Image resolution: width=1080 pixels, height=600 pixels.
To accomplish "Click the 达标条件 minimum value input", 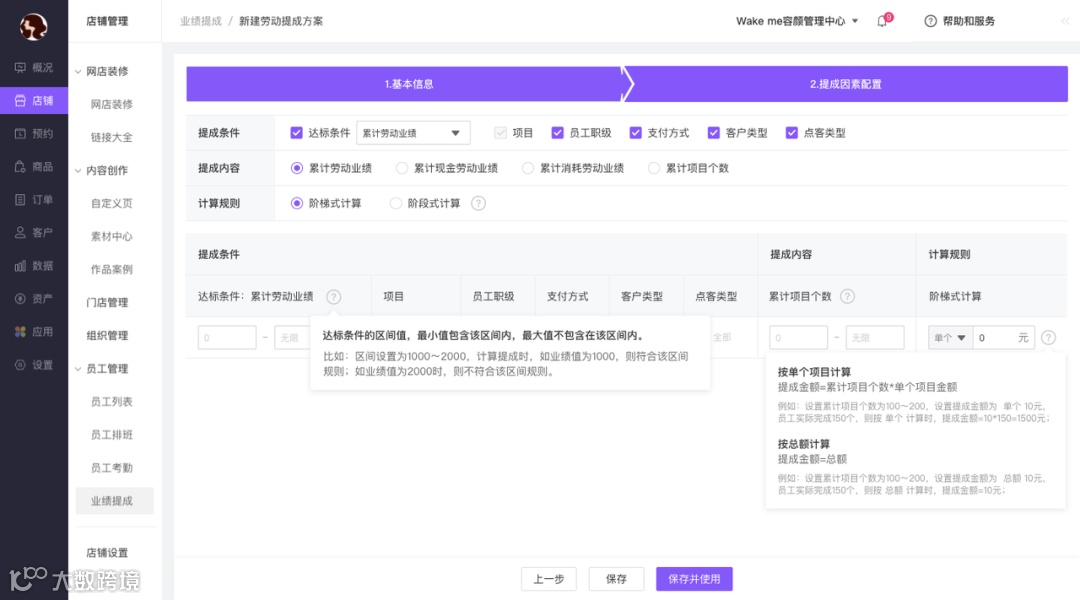I will 227,338.
